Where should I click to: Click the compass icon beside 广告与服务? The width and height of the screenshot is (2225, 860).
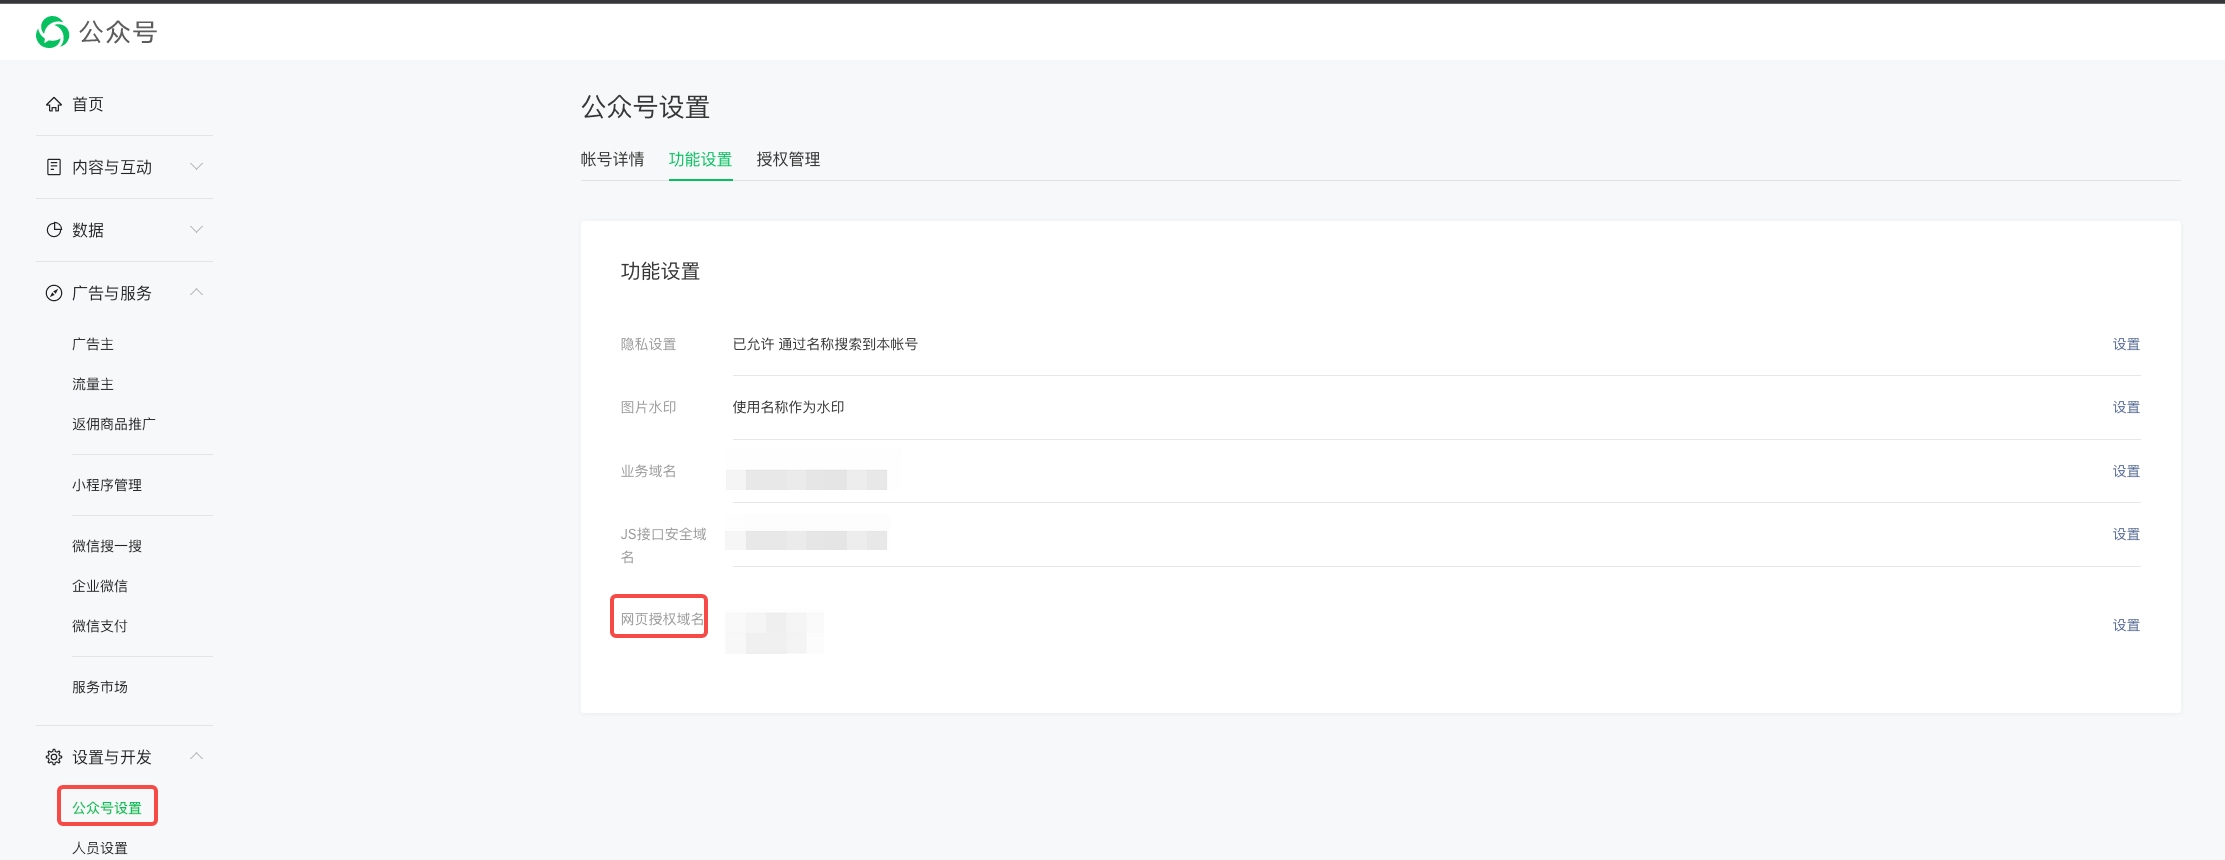pos(54,293)
